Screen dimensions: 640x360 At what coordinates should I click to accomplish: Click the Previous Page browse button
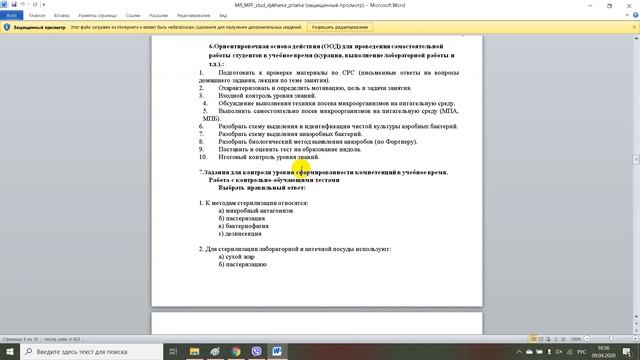pos(636,323)
